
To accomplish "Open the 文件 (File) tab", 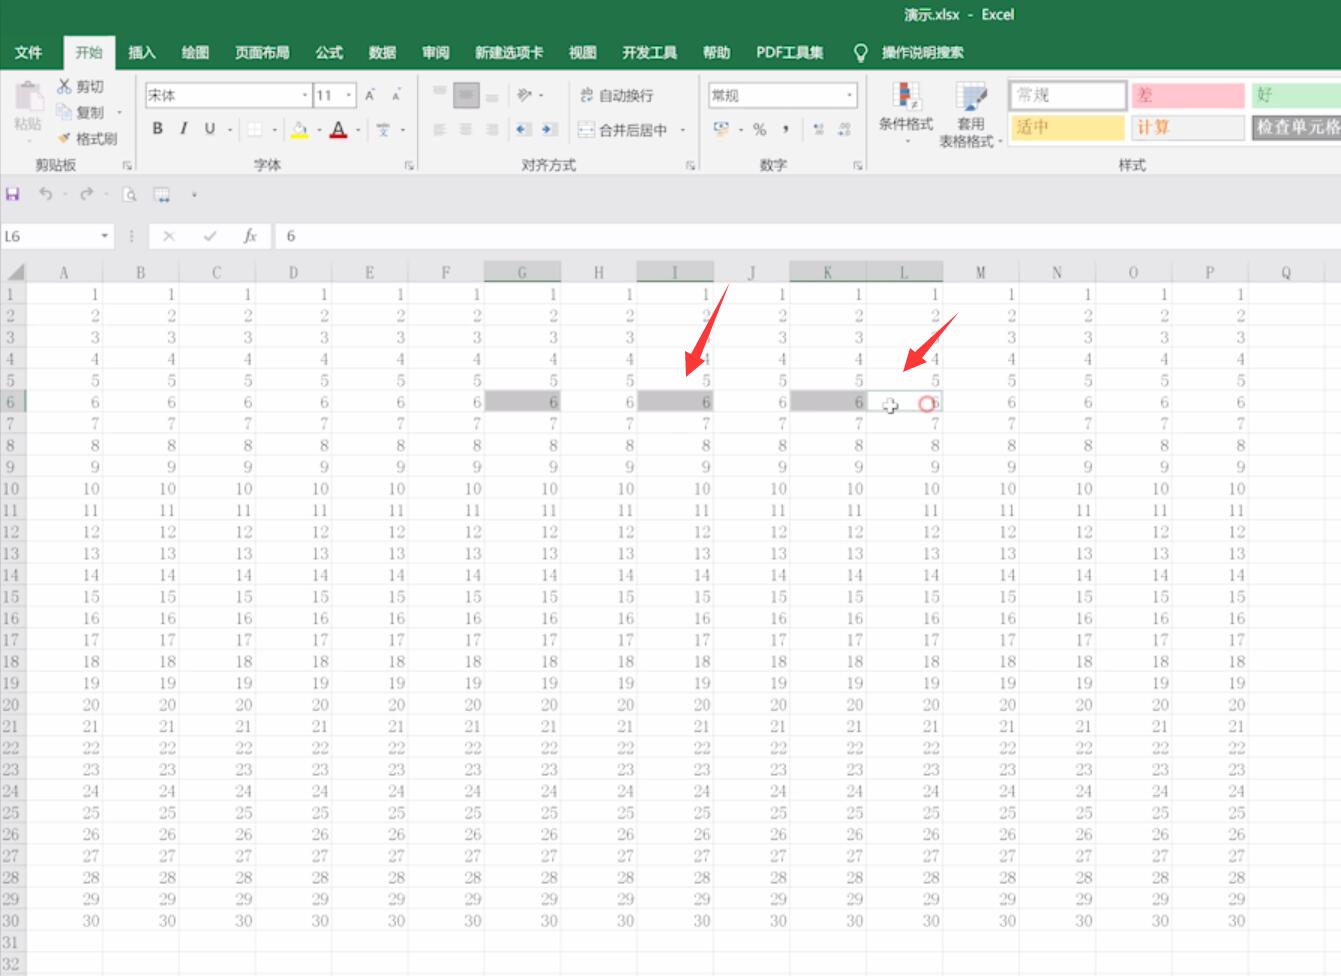I will pos(29,52).
